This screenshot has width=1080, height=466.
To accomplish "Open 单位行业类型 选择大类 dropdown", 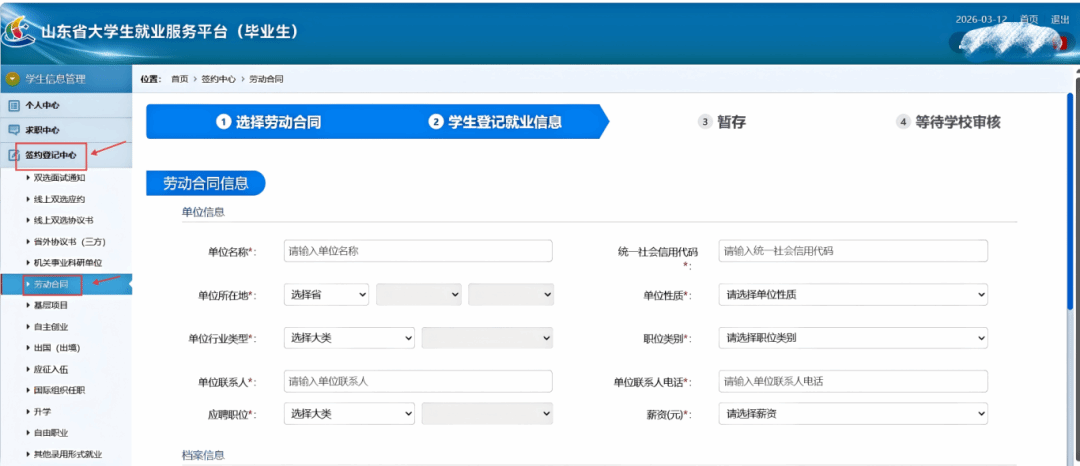I will [x=349, y=338].
